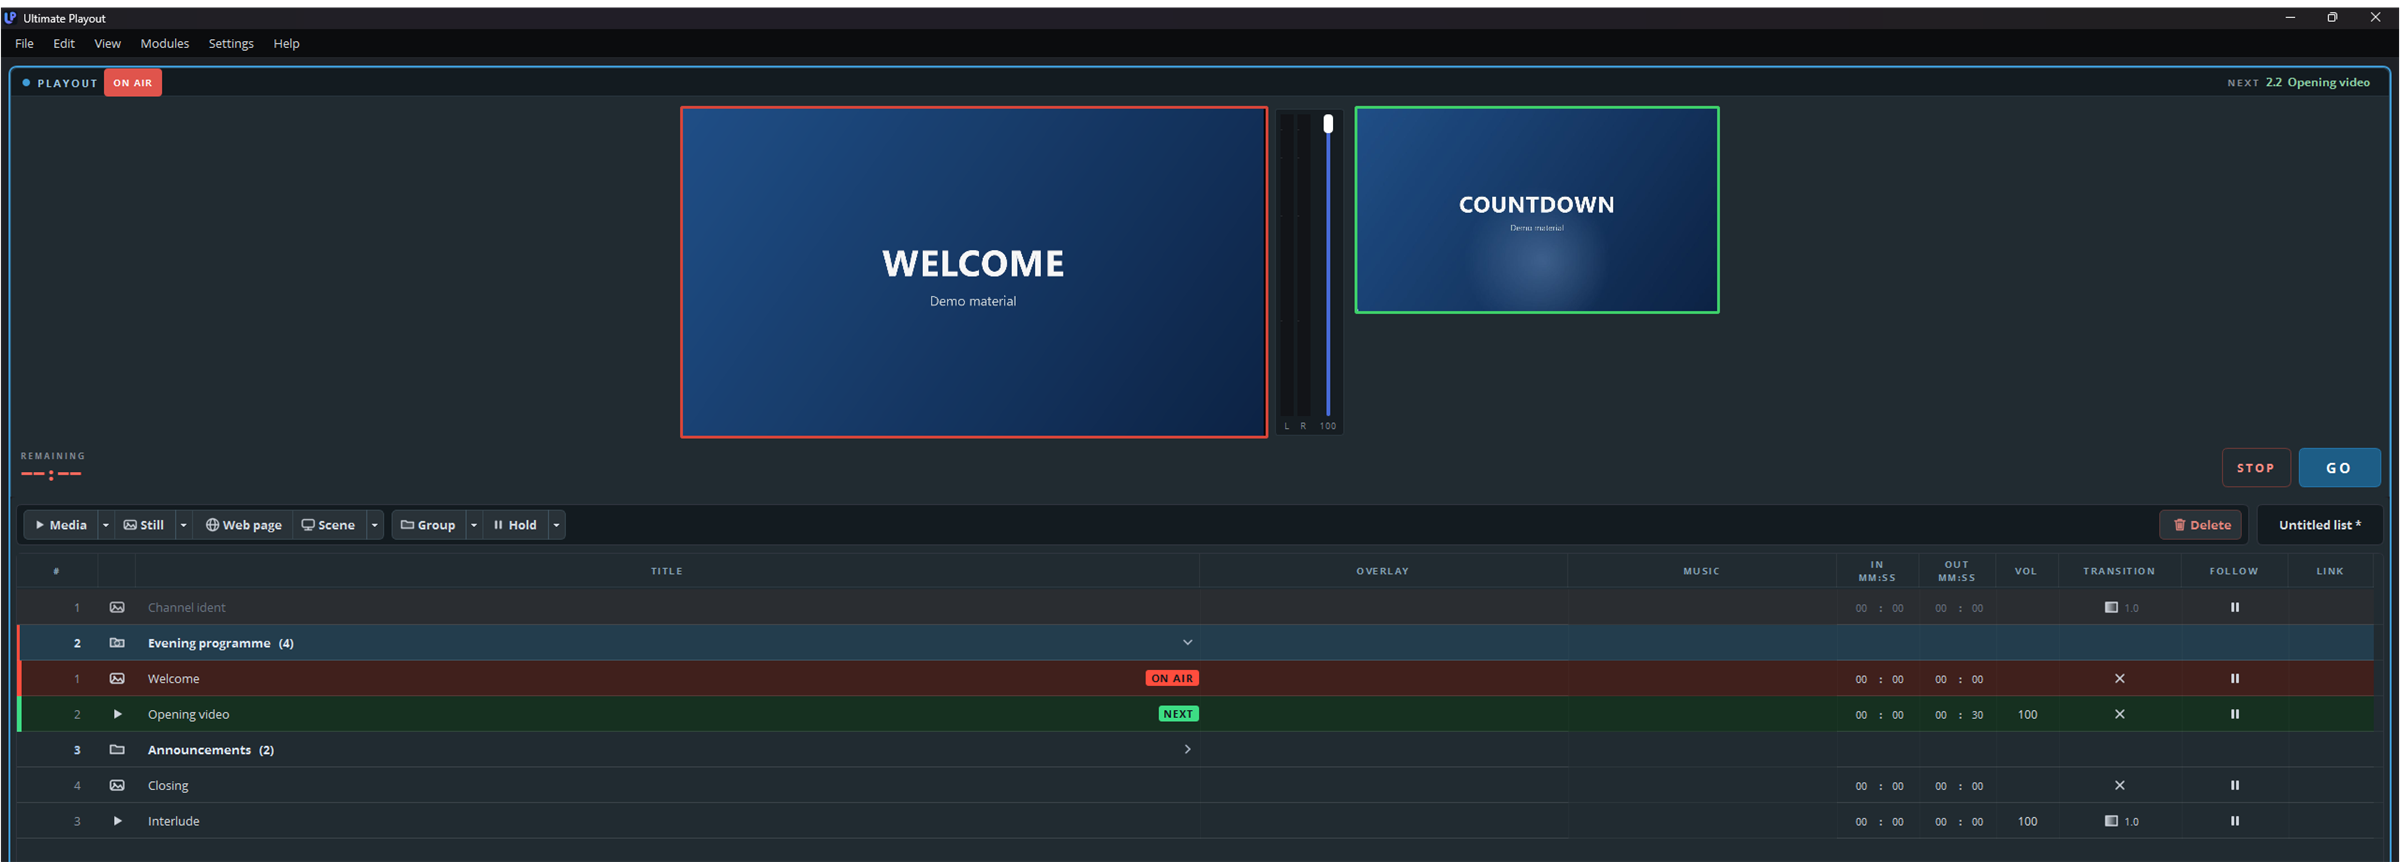Click the out-time seconds 30 of Opening video
Viewport: 2400px width, 862px height.
pyautogui.click(x=1977, y=715)
